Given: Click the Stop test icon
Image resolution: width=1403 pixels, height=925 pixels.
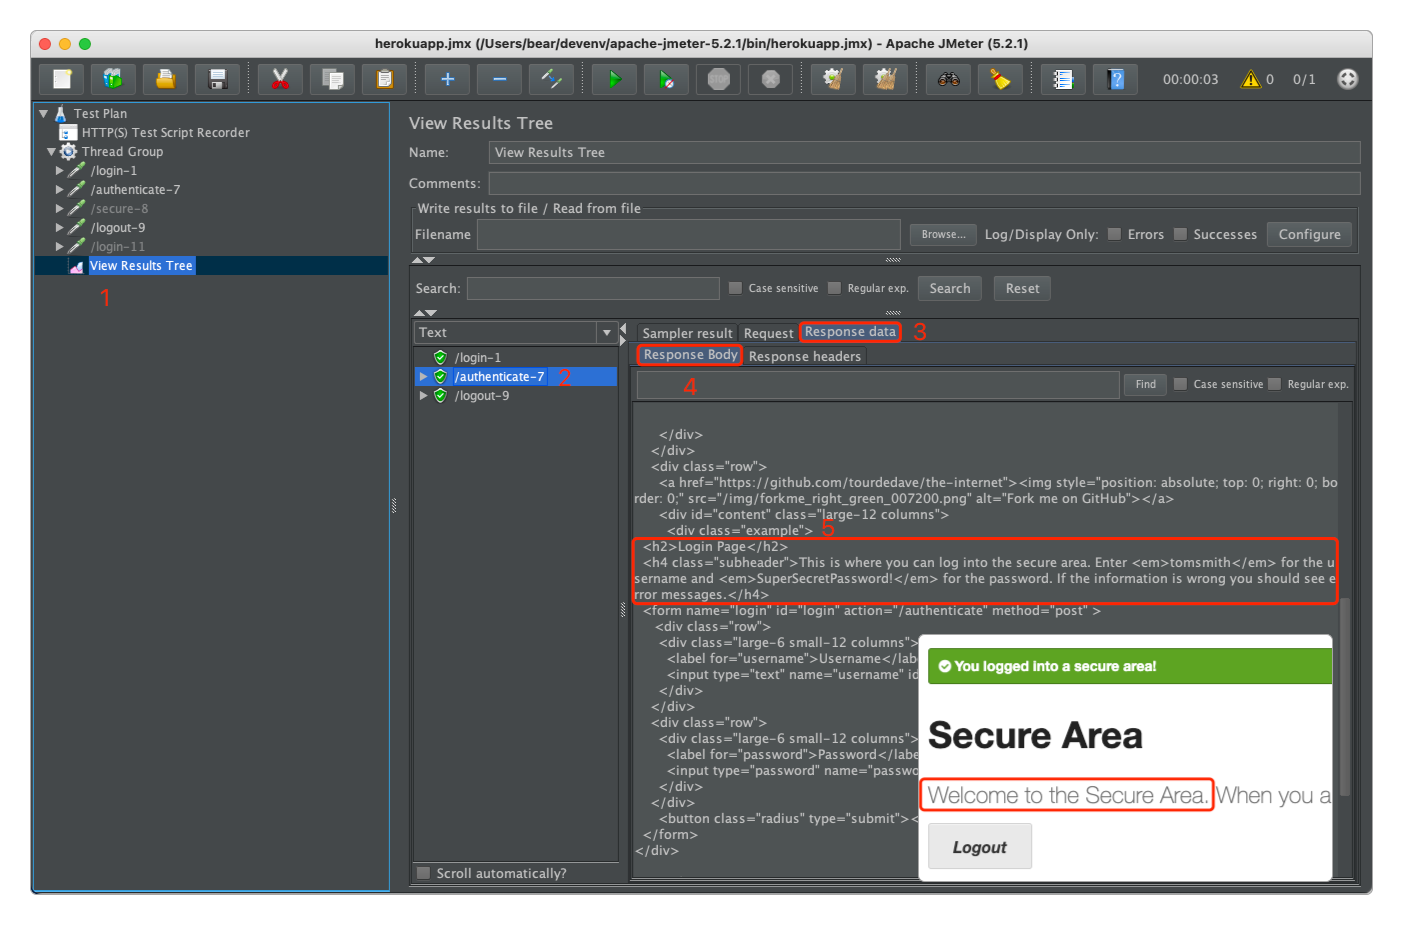Looking at the screenshot, I should tap(718, 79).
